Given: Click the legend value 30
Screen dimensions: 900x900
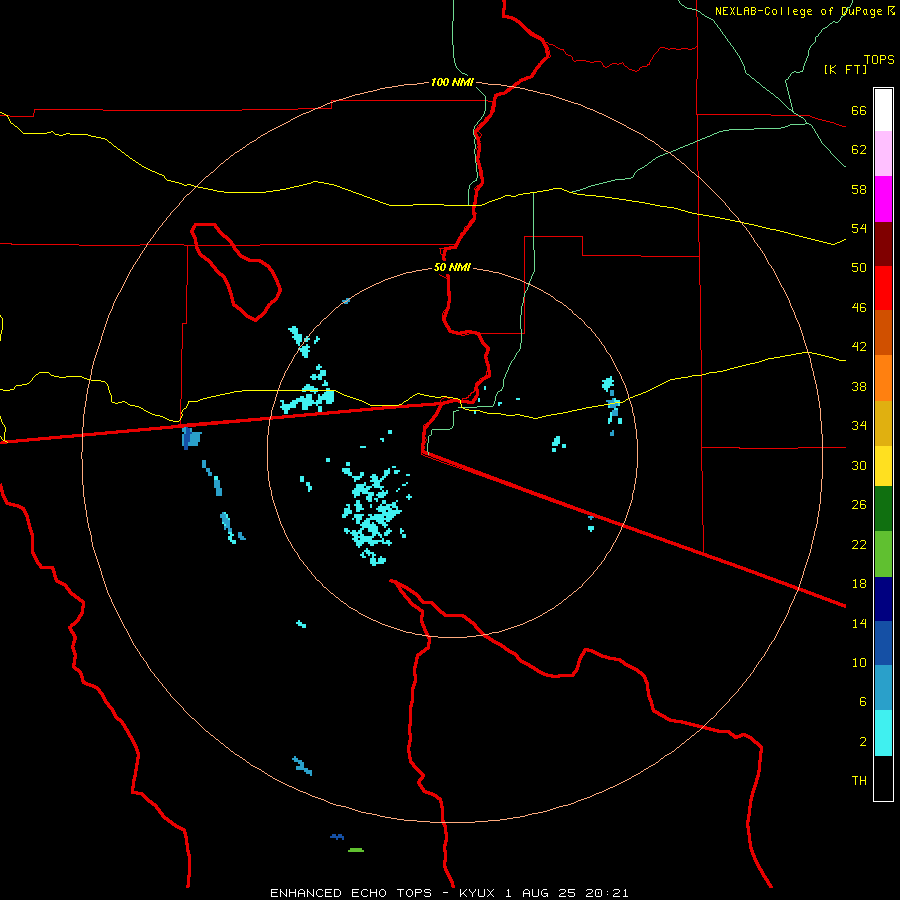Looking at the screenshot, I should [859, 465].
